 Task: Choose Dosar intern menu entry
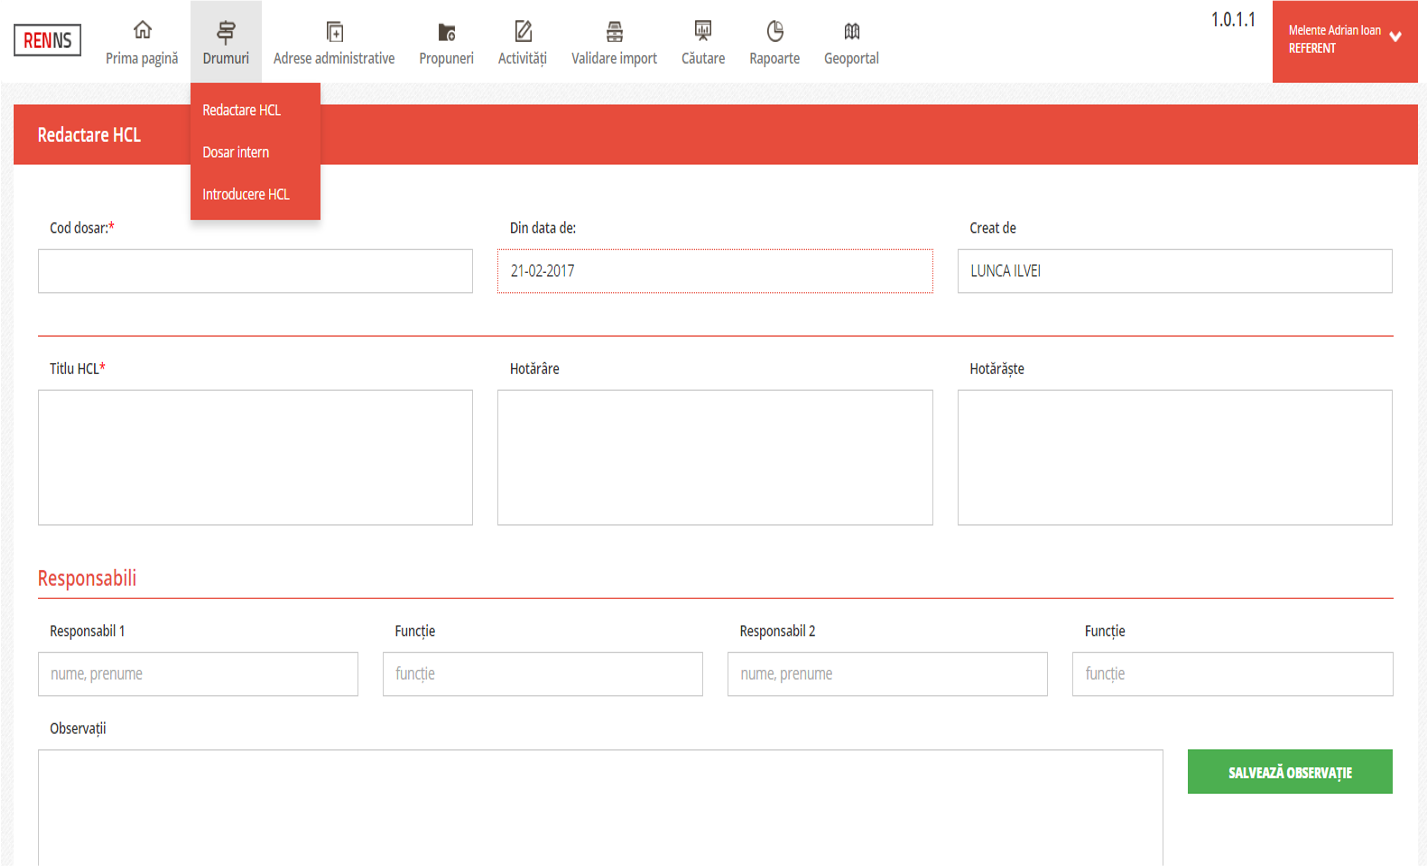235,152
